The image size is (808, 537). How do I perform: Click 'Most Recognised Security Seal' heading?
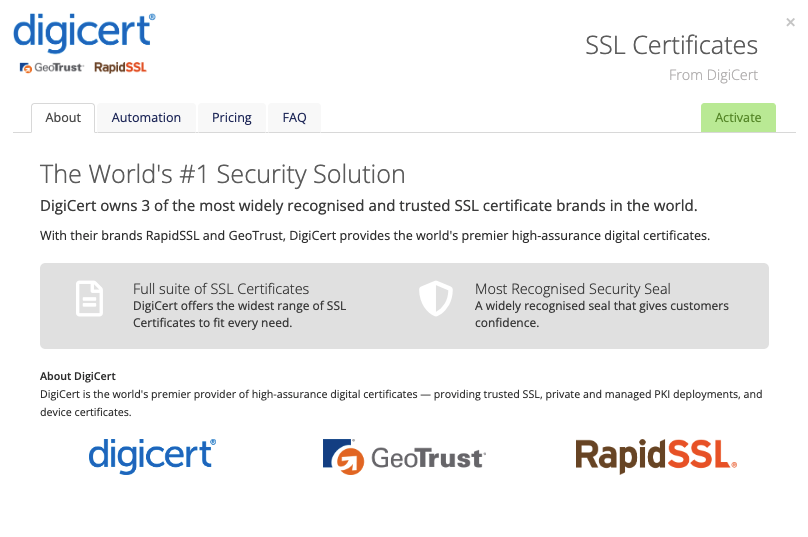click(x=573, y=289)
